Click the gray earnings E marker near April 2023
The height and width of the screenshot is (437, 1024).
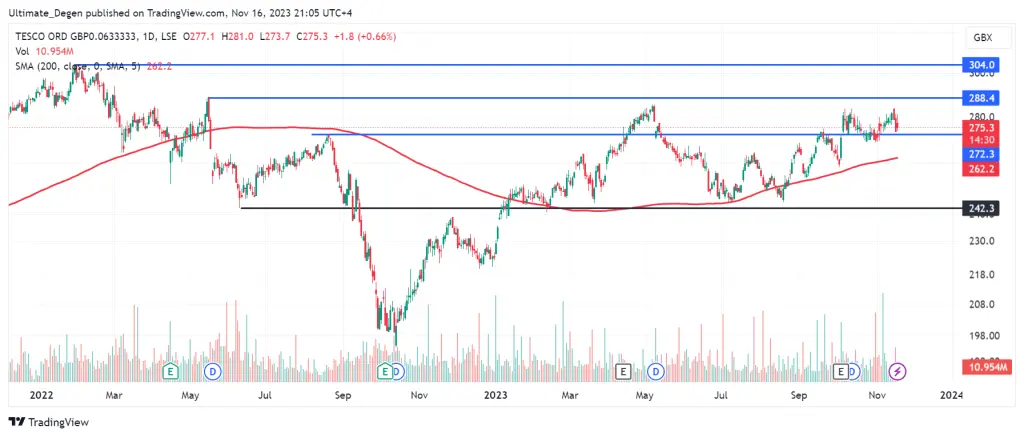[x=623, y=372]
